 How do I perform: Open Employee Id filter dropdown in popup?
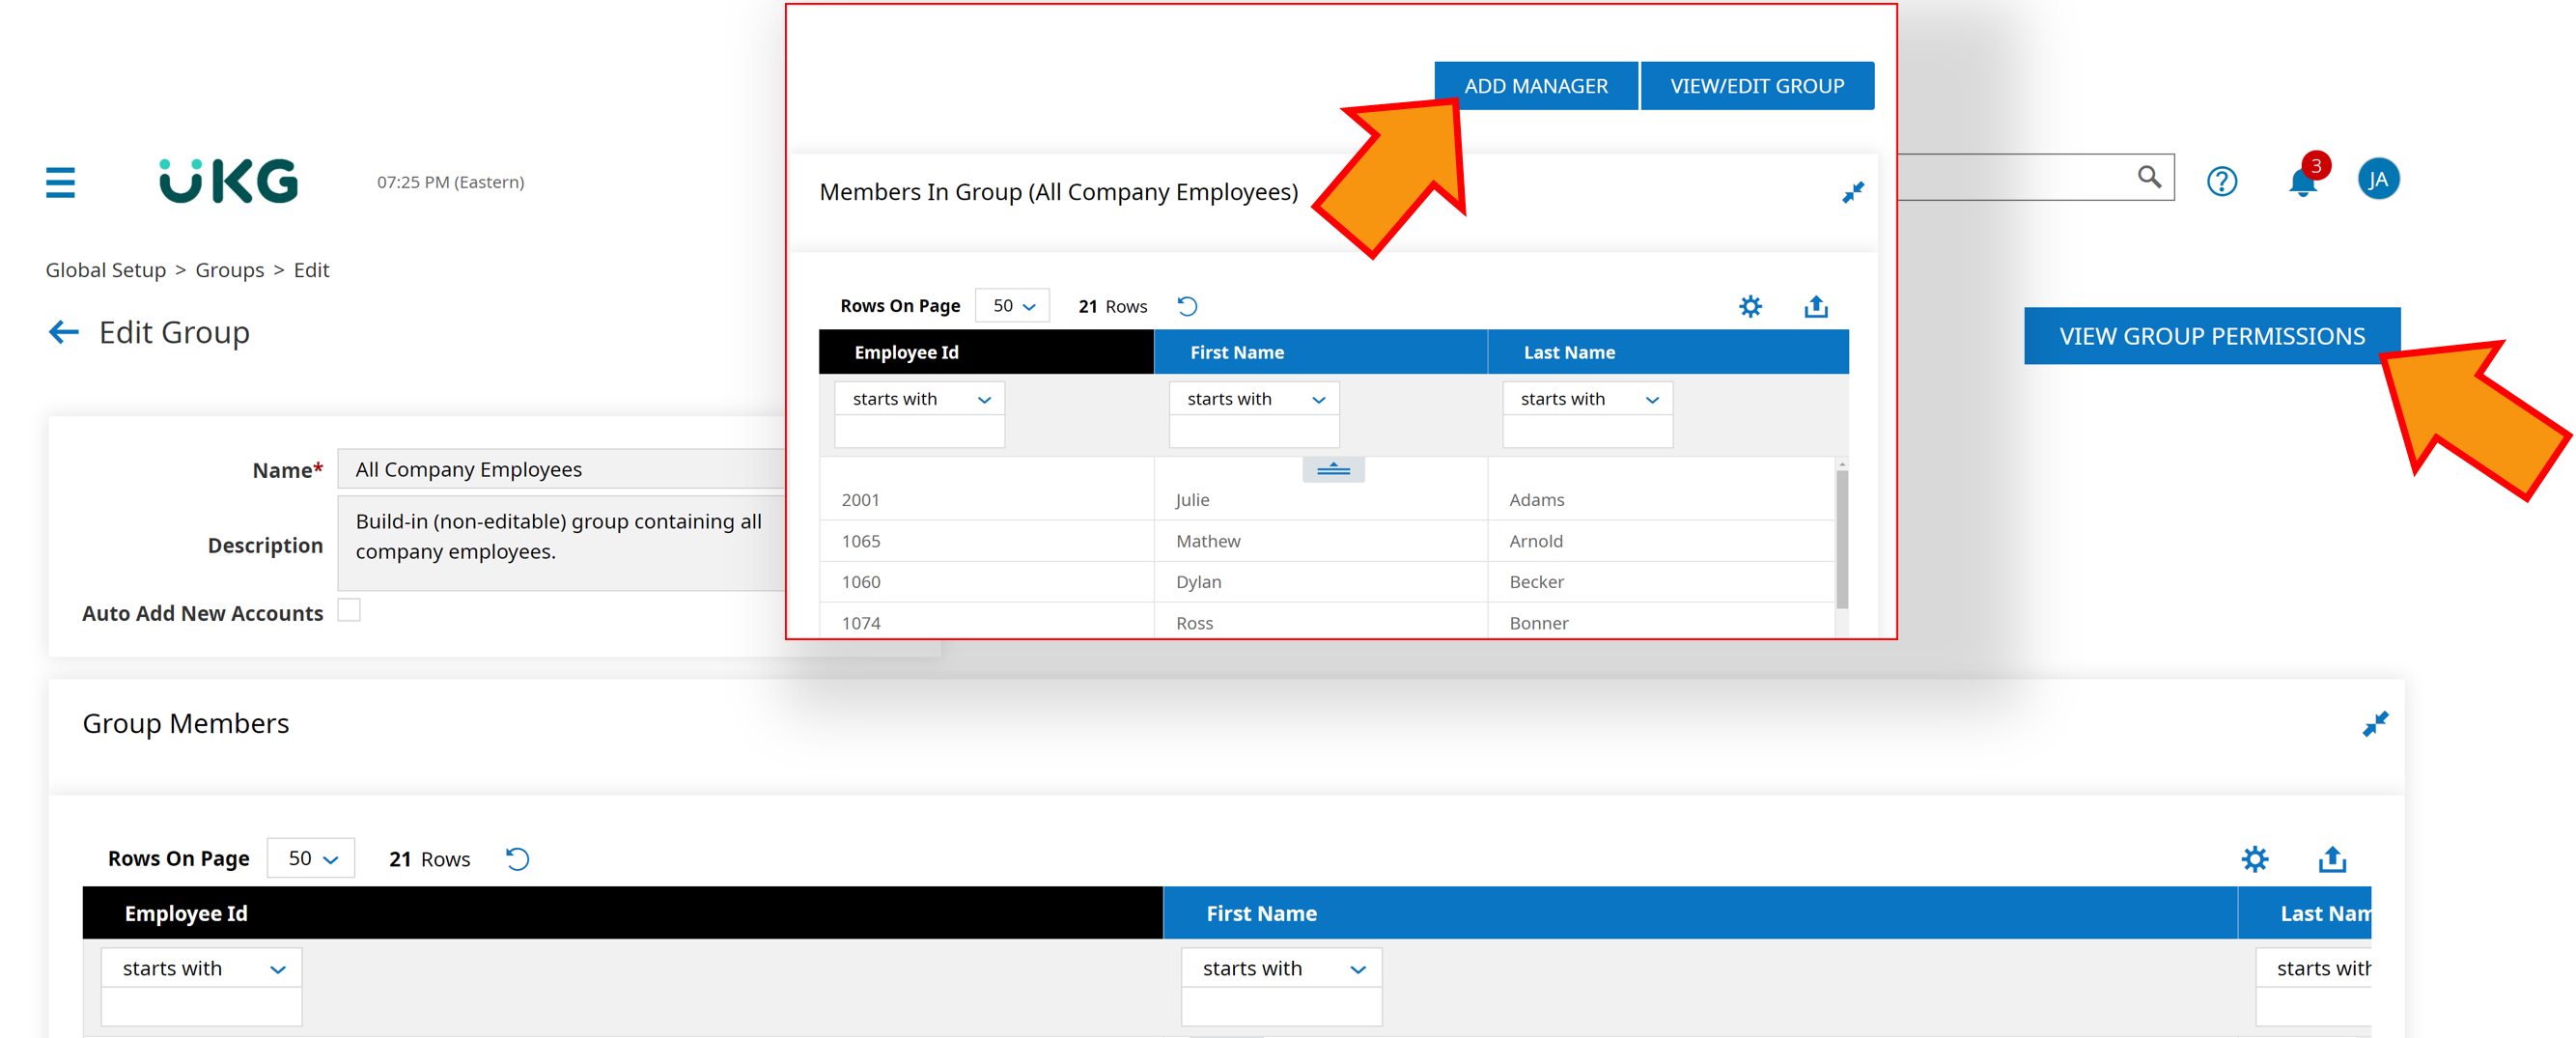pyautogui.click(x=919, y=399)
